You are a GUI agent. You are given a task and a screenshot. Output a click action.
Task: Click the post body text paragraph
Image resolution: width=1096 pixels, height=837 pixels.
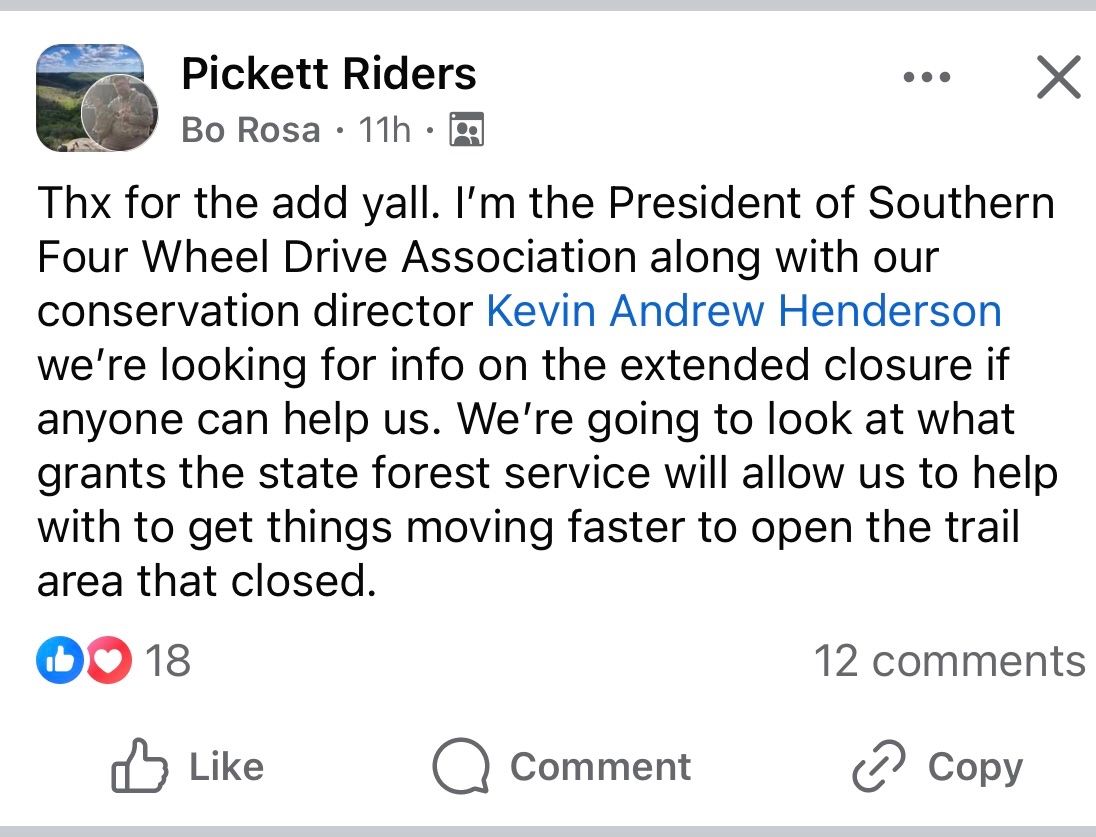pyautogui.click(x=546, y=392)
